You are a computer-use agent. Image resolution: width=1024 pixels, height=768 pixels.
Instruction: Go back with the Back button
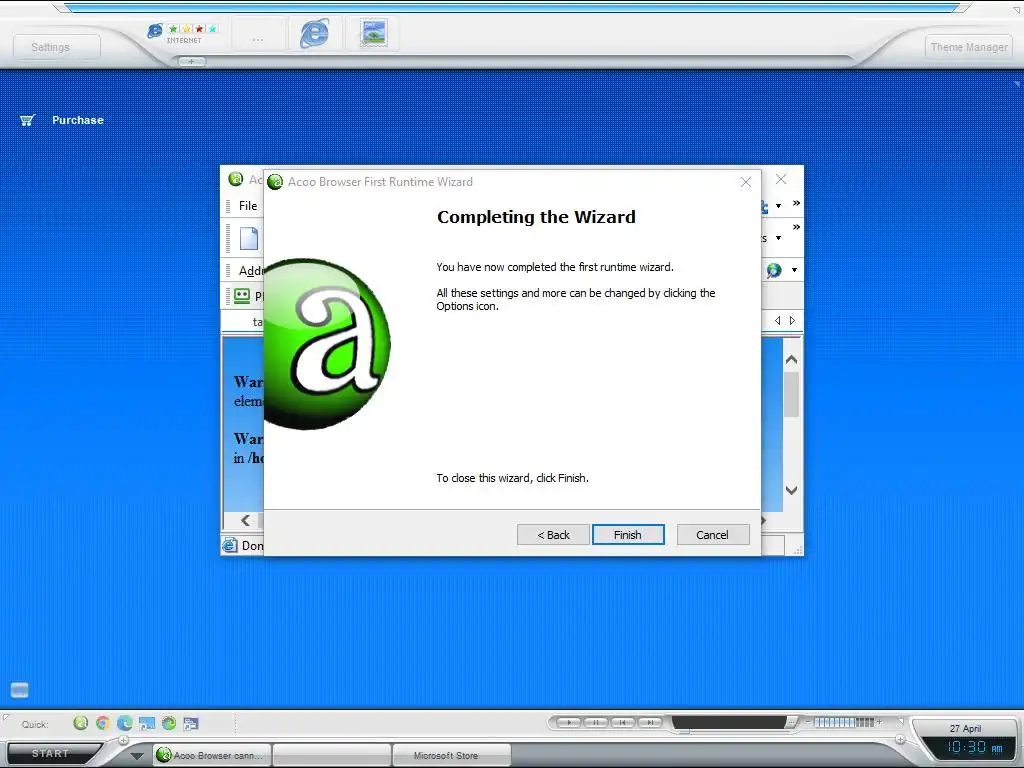pyautogui.click(x=553, y=534)
